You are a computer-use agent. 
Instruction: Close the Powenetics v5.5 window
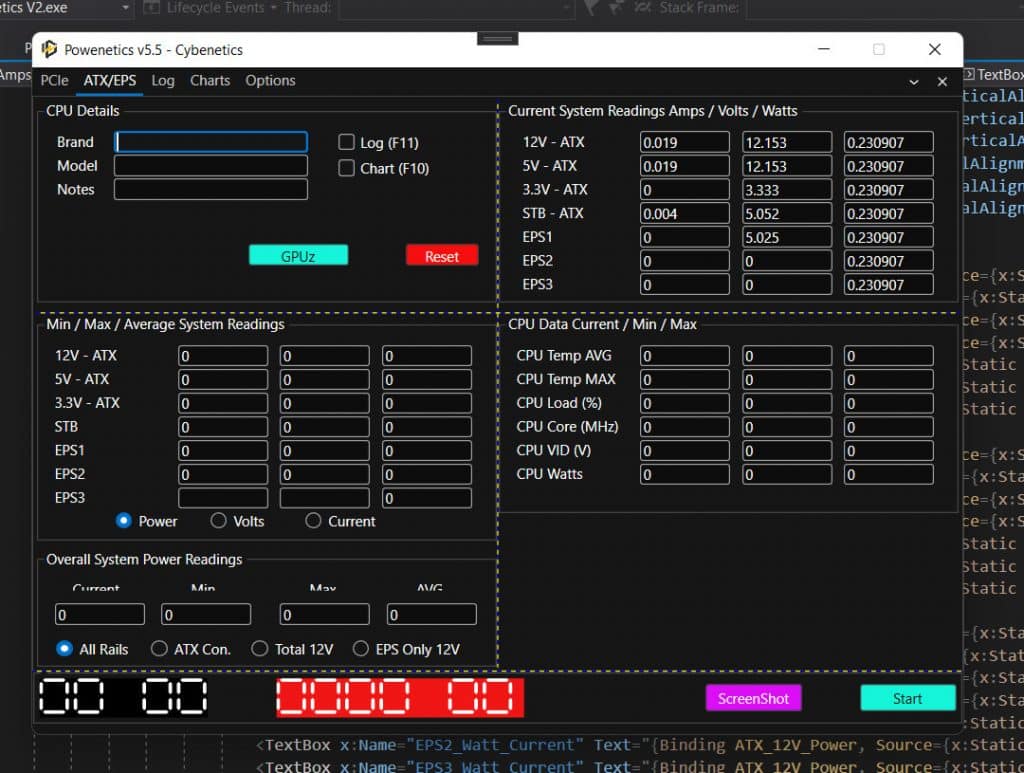click(x=935, y=49)
